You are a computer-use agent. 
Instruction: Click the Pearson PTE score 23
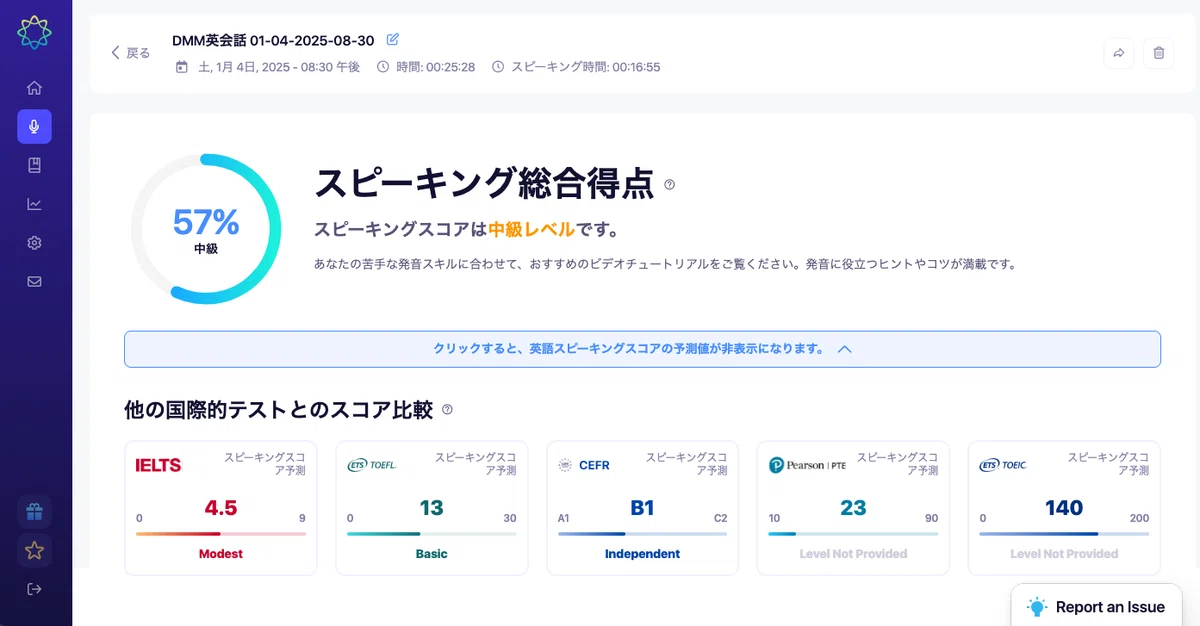tap(853, 508)
